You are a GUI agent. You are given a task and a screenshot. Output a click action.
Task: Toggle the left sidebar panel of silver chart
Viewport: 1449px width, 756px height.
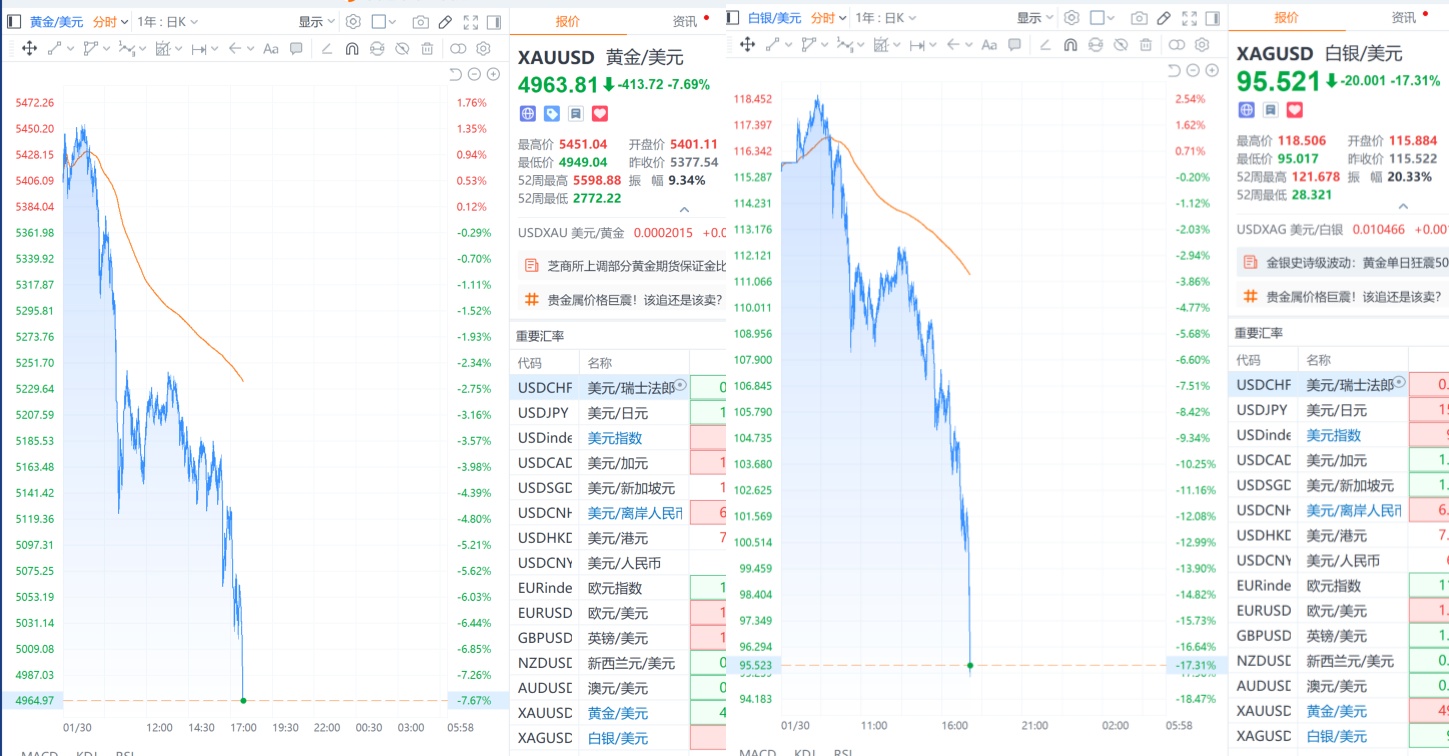pyautogui.click(x=733, y=18)
